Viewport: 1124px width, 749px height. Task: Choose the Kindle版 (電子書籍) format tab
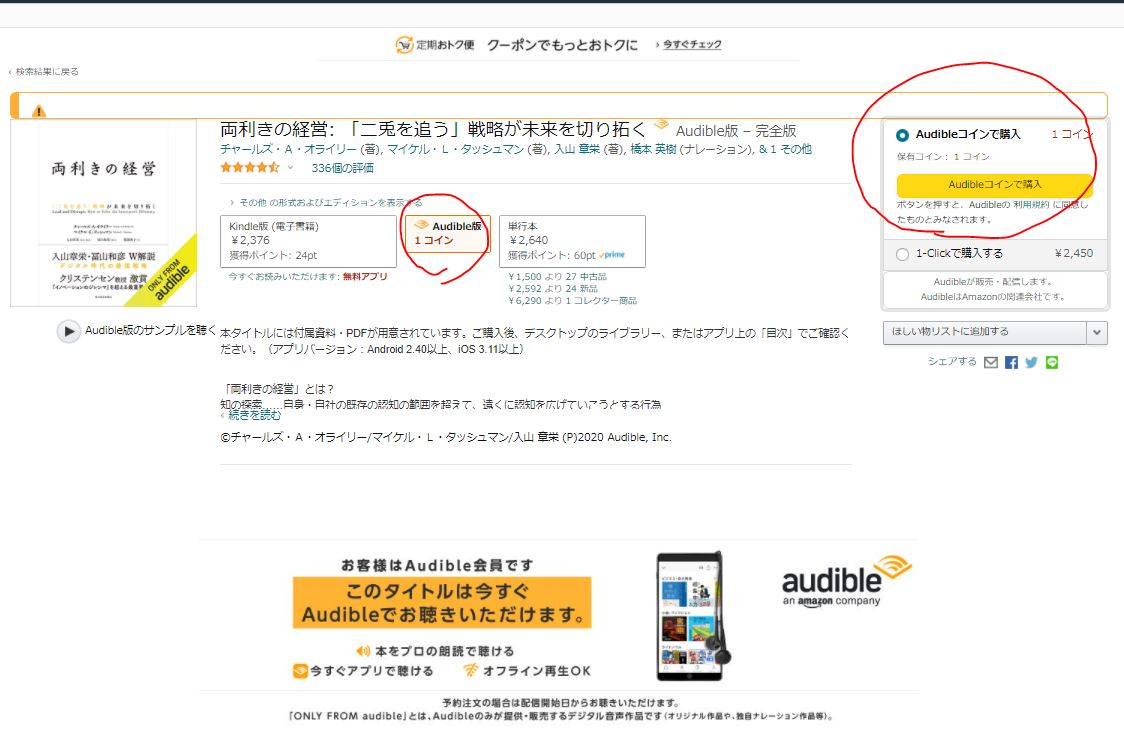pos(308,241)
